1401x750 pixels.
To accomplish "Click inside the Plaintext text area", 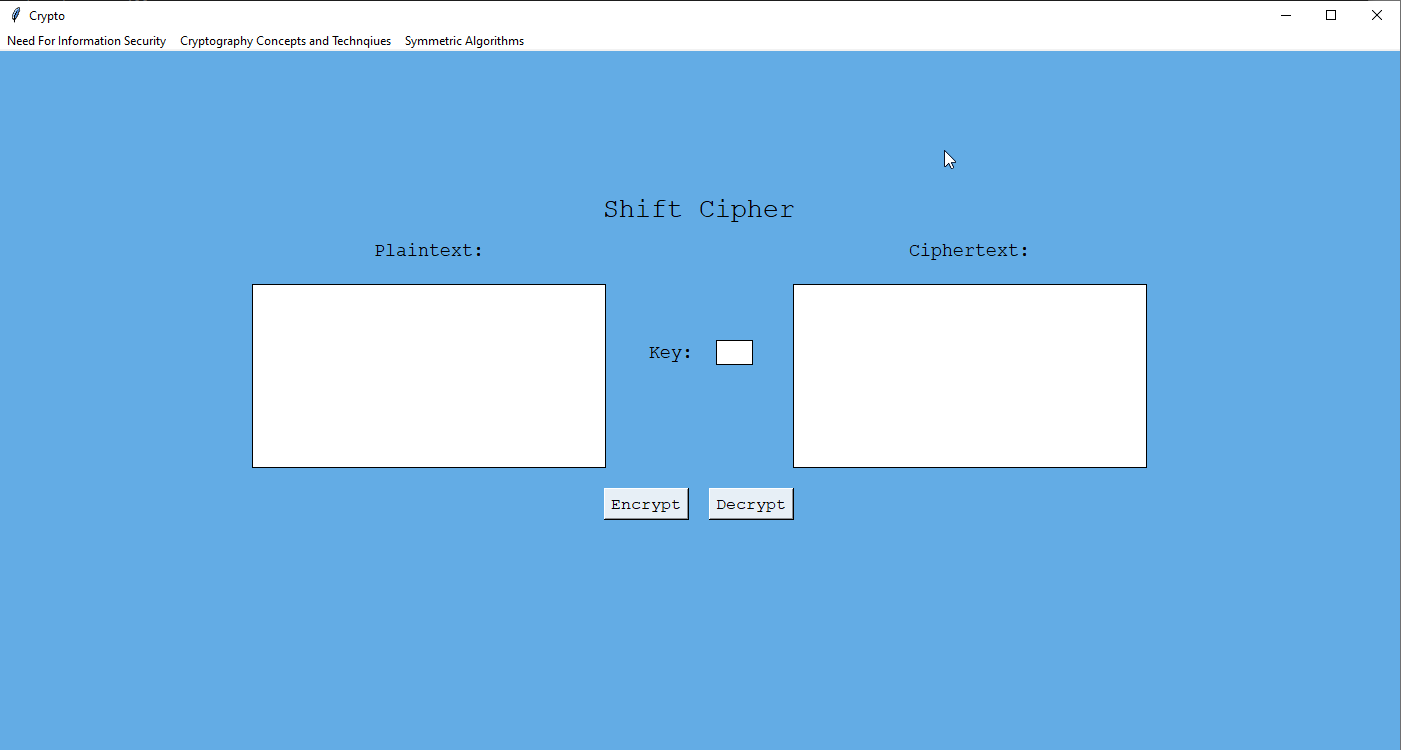I will [429, 376].
